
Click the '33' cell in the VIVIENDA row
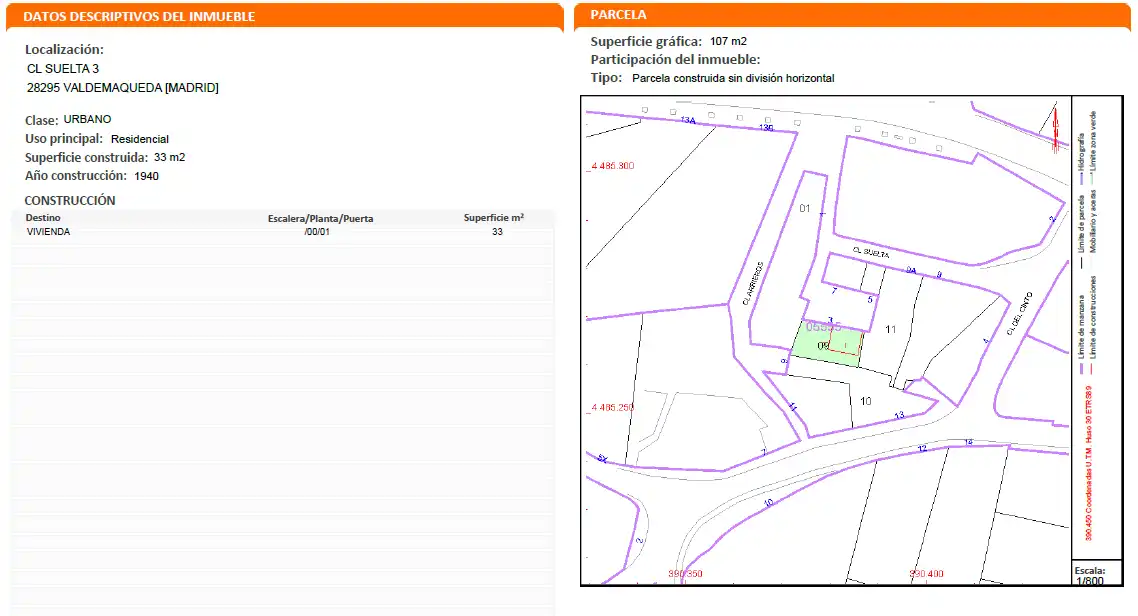(497, 232)
